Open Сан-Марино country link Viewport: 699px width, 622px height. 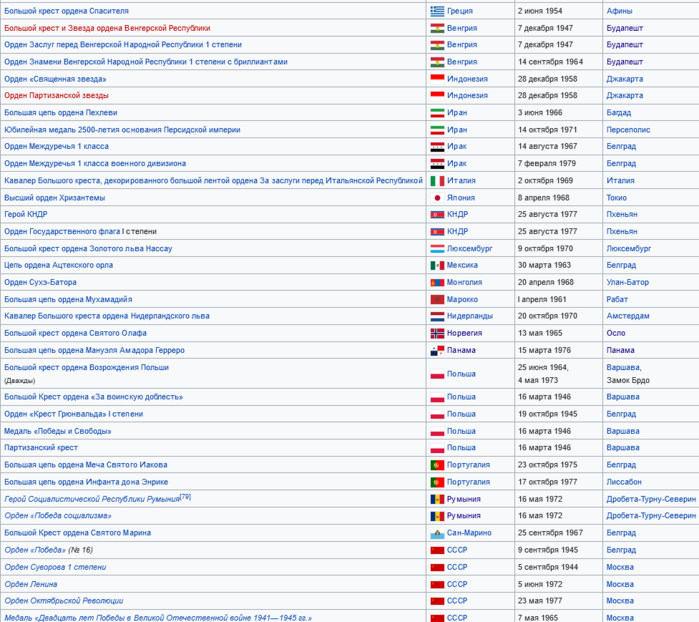point(469,533)
